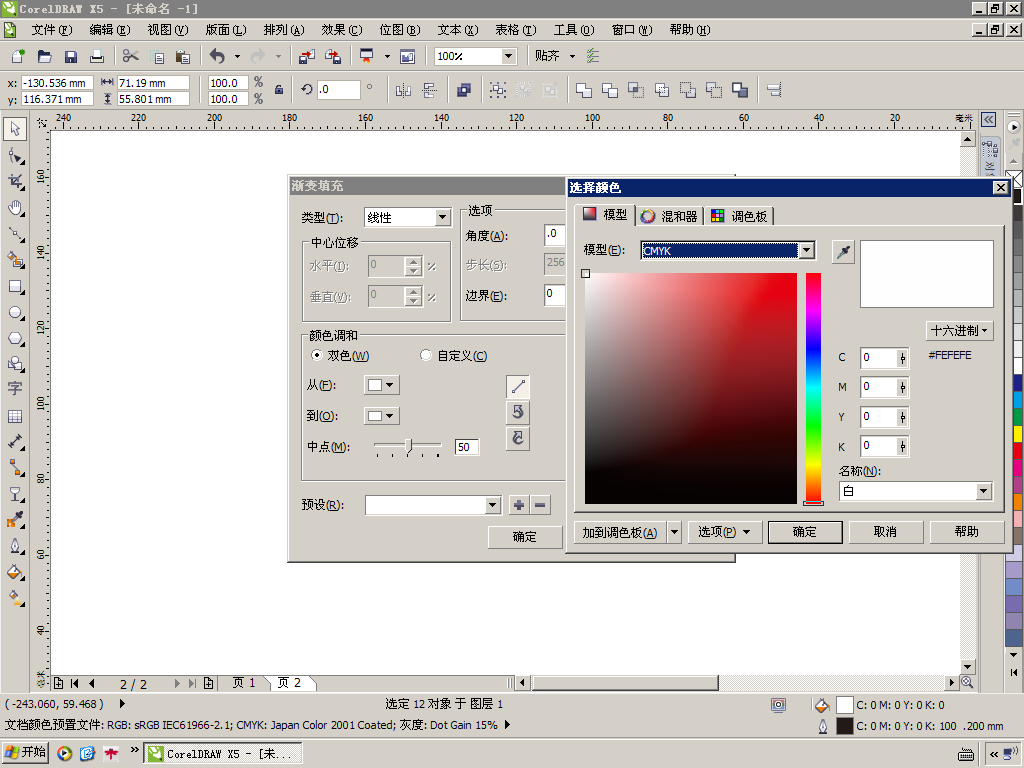The height and width of the screenshot is (768, 1024).
Task: Switch to the 混和器 mixer tab
Action: coord(669,216)
